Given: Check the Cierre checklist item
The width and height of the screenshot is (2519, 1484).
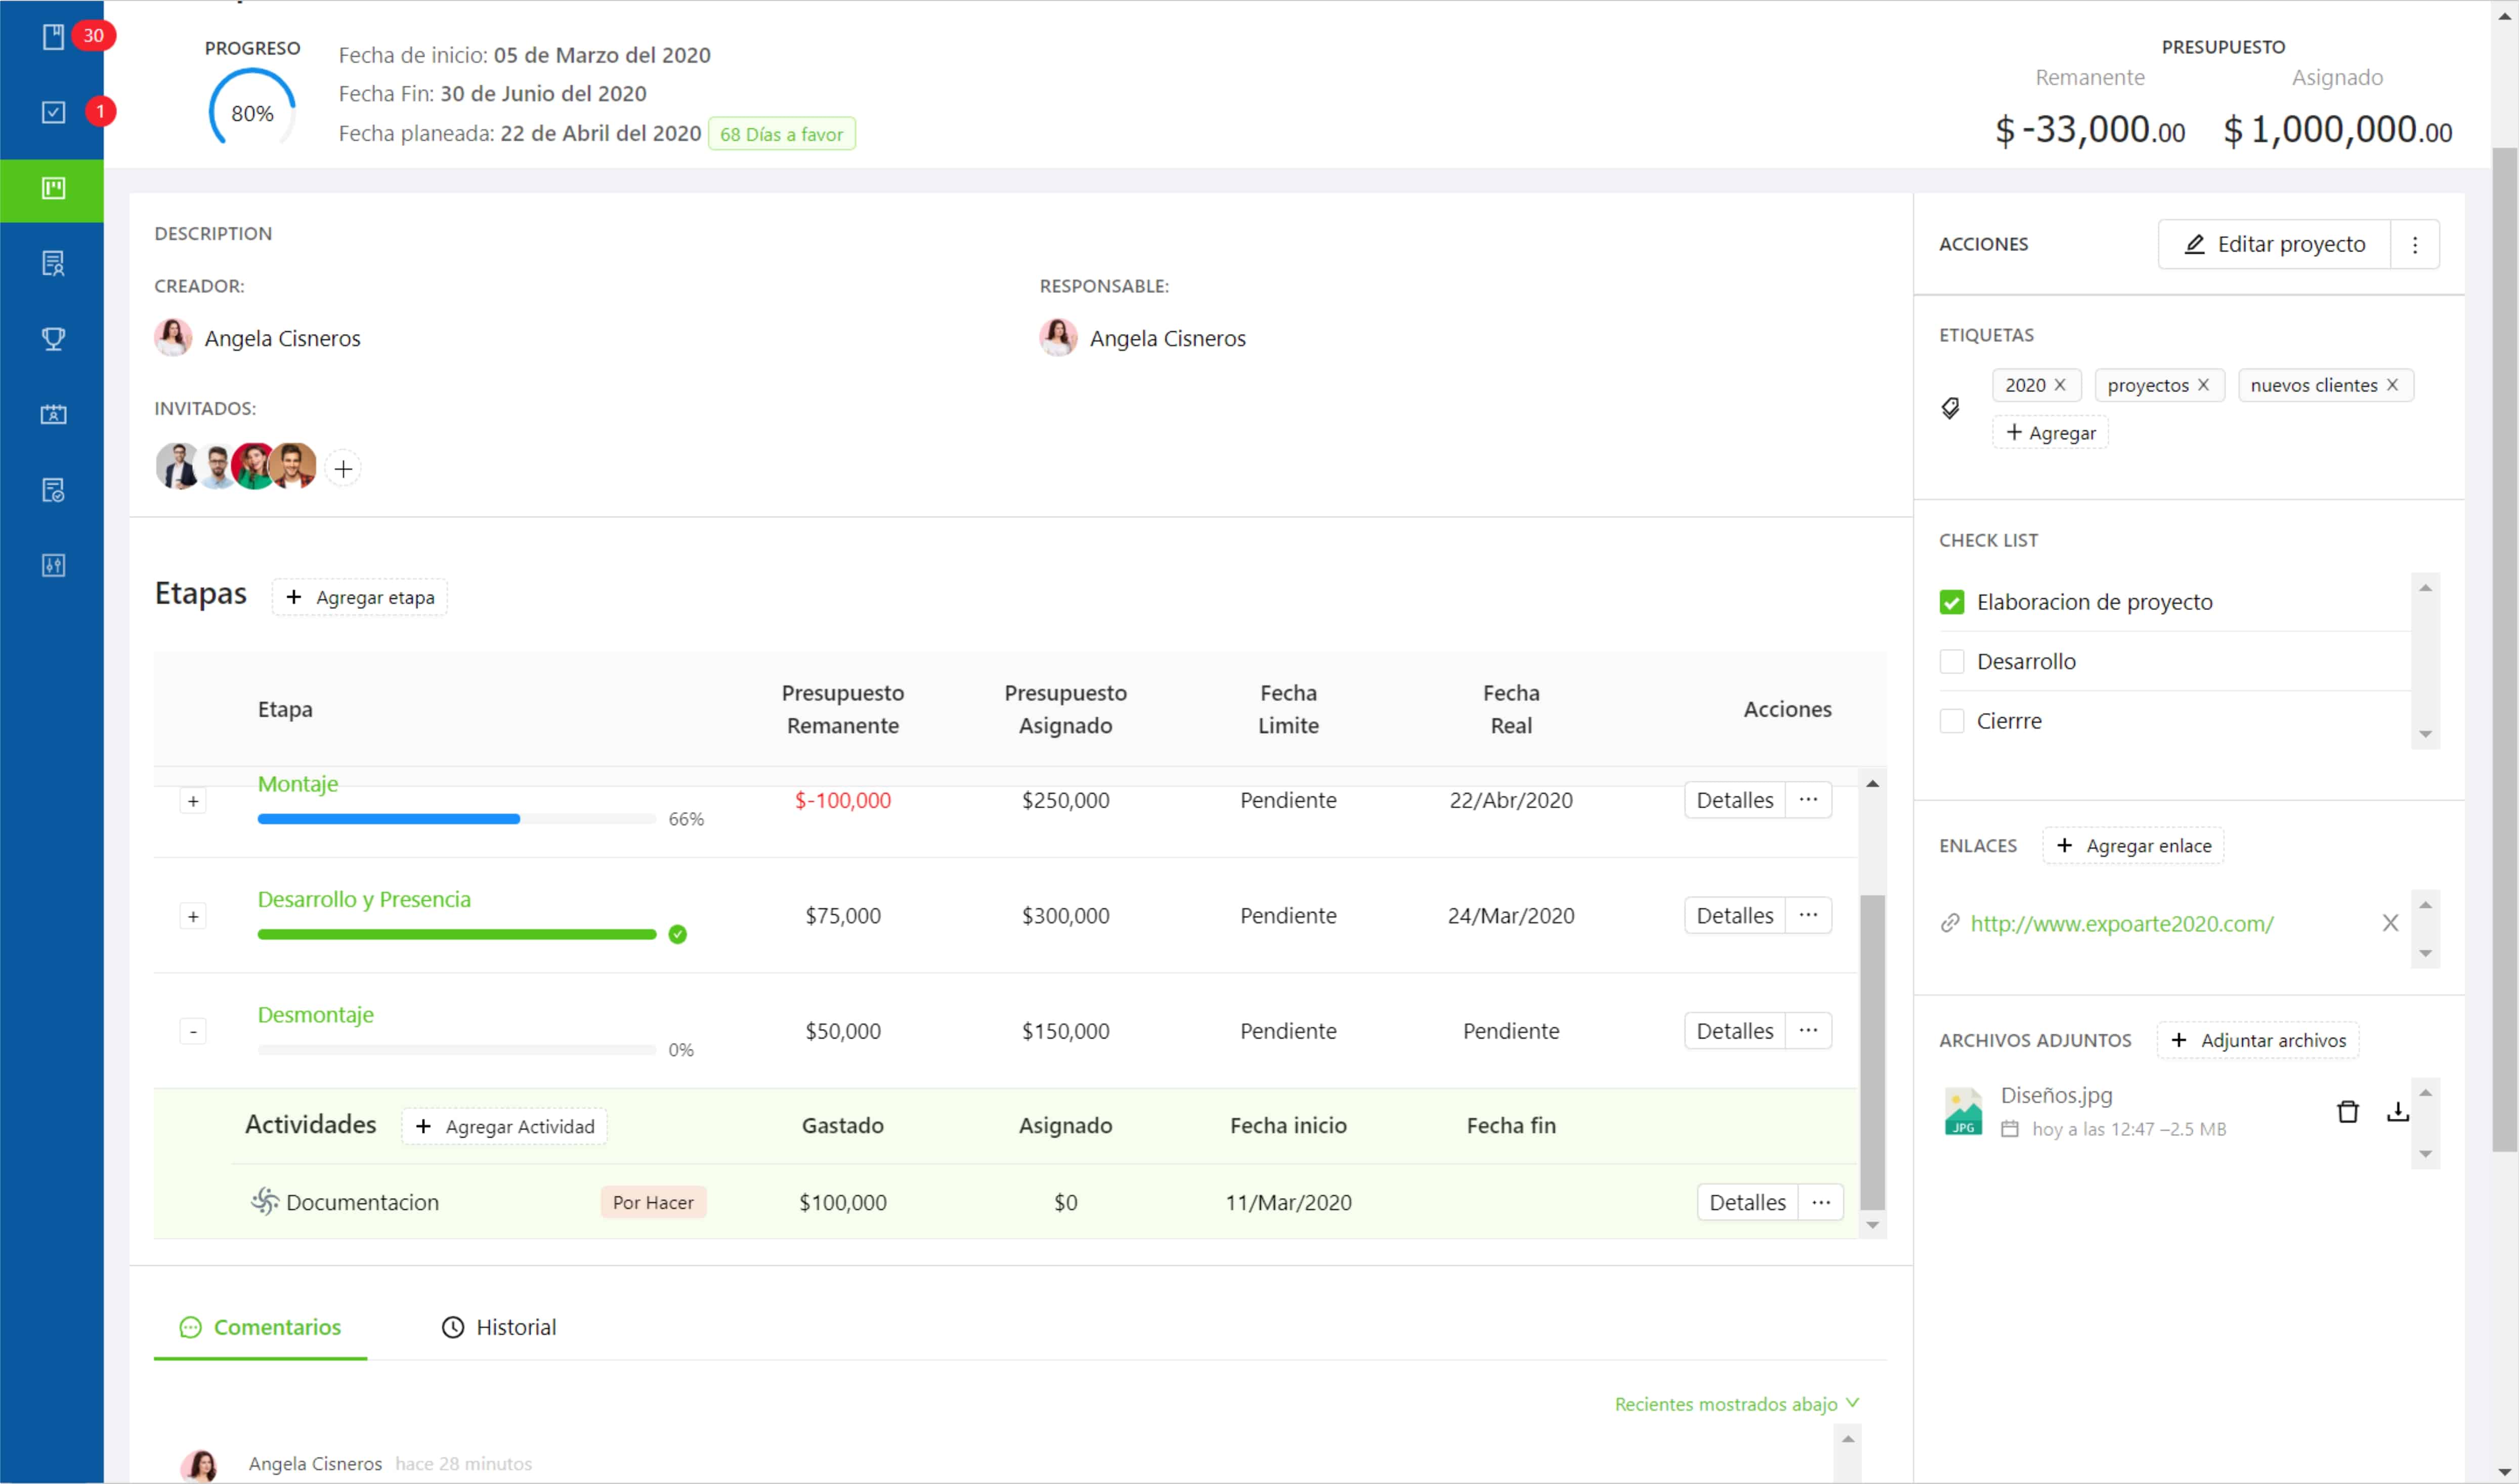Looking at the screenshot, I should coord(1951,721).
